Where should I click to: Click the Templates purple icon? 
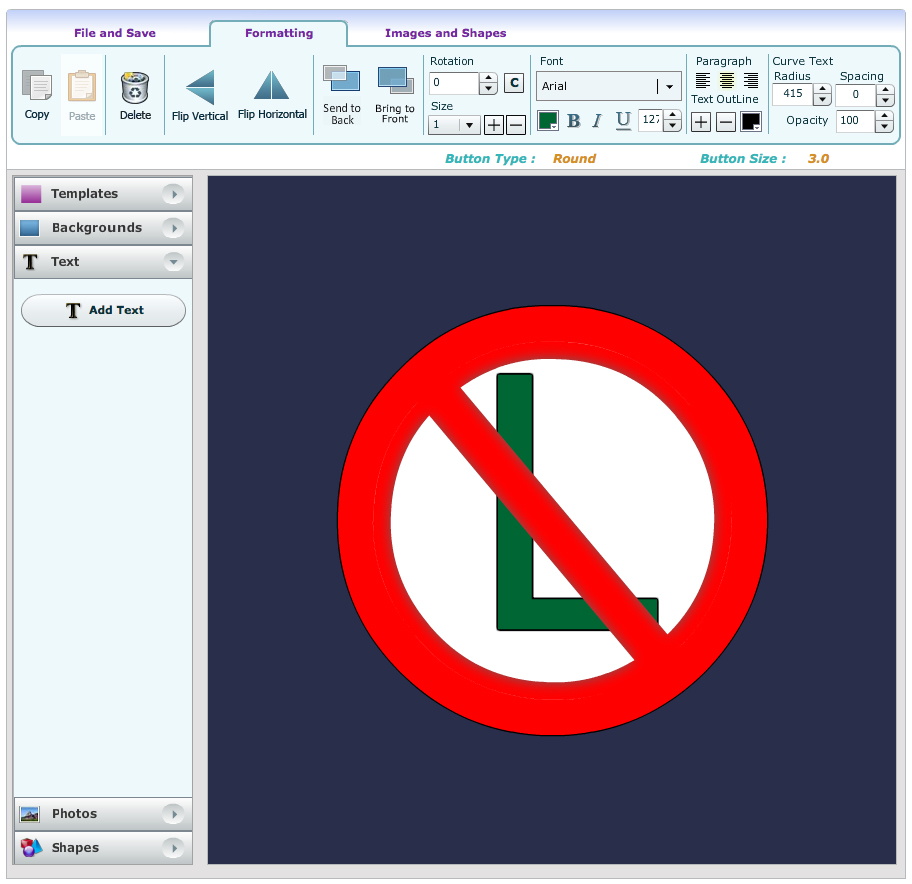point(31,194)
